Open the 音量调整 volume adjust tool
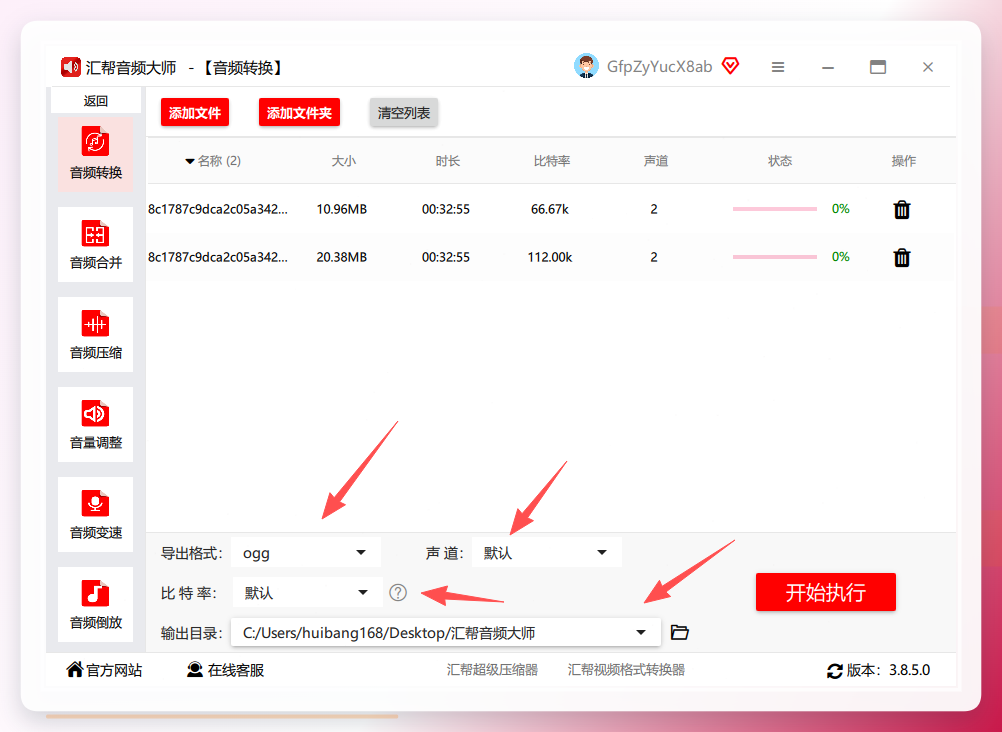1002x732 pixels. 95,424
